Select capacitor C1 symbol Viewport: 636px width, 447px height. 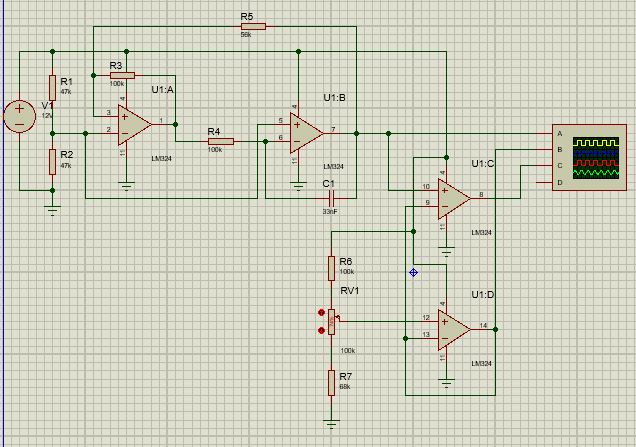(331, 198)
